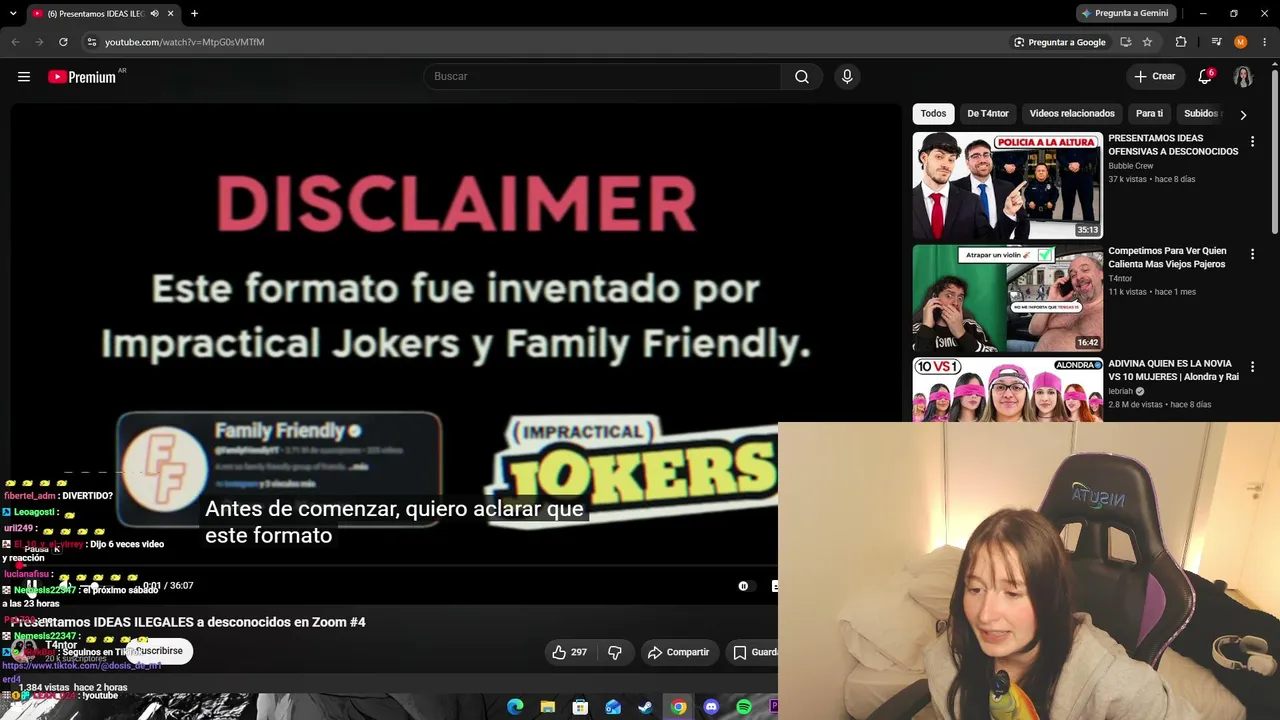Open site information icon in address bar

(91, 42)
